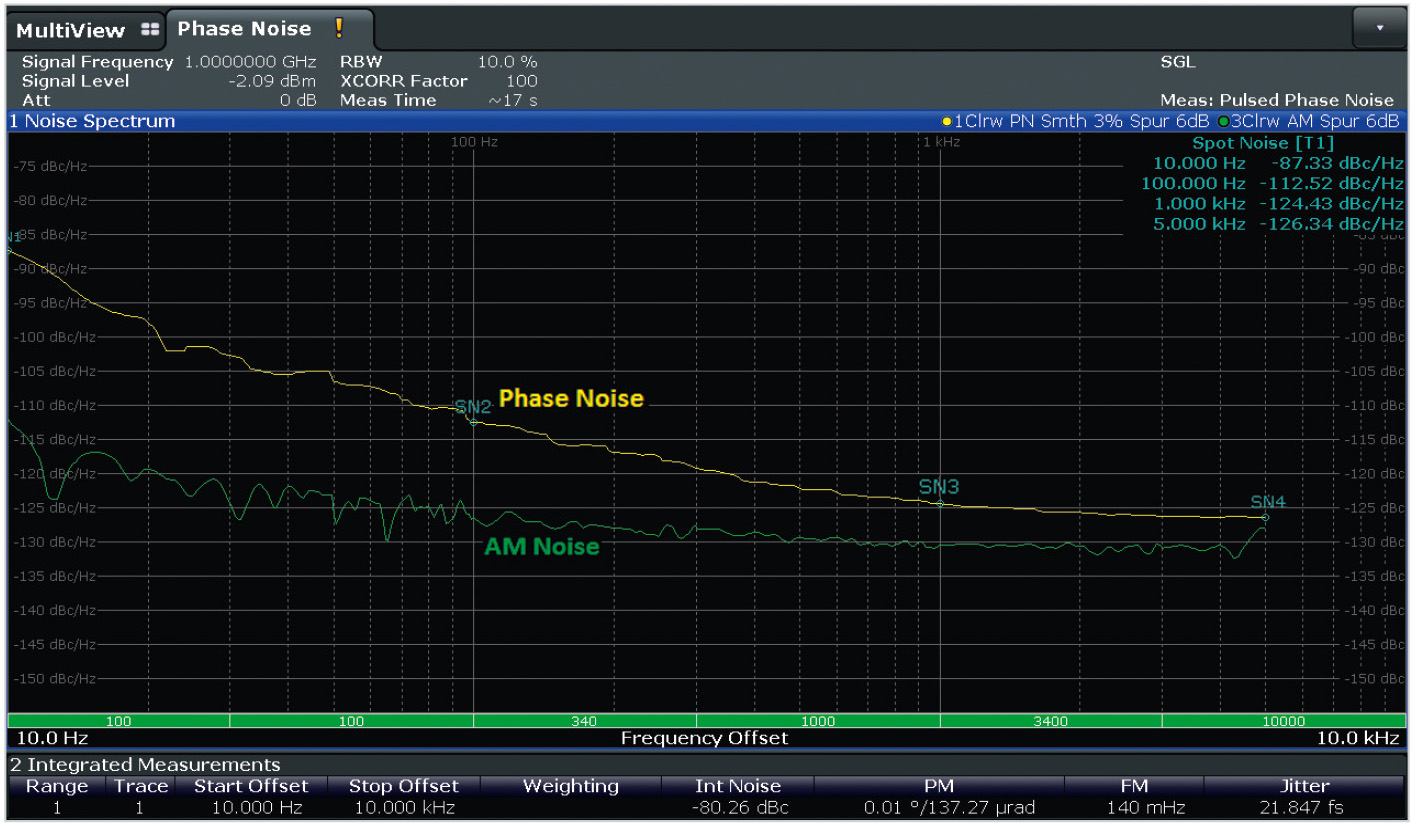Click the 10.000 kHz stop offset cell

pos(404,807)
